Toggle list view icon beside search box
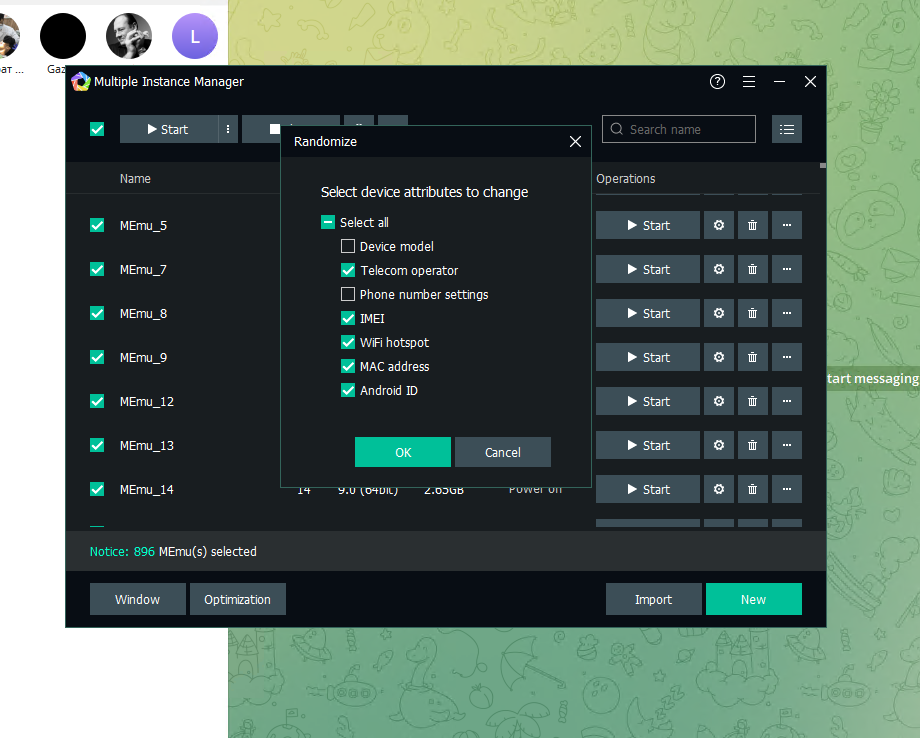This screenshot has width=920, height=738. point(787,129)
